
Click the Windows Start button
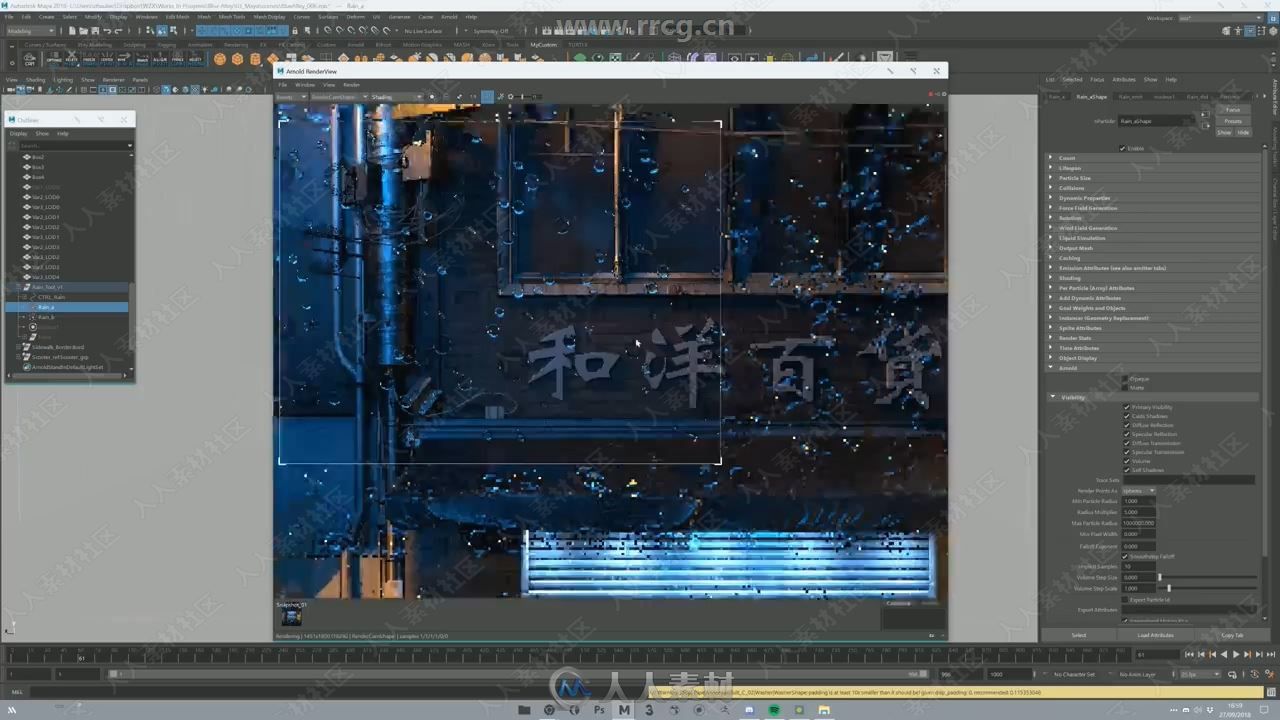coord(12,710)
